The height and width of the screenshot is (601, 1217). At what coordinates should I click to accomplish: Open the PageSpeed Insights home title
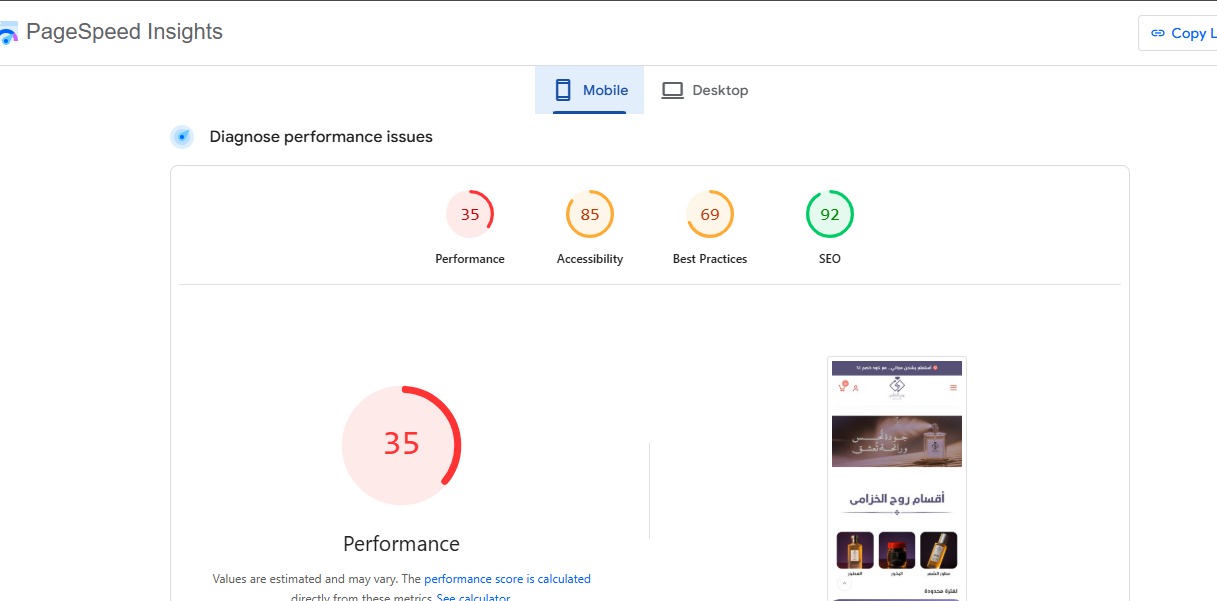(124, 32)
